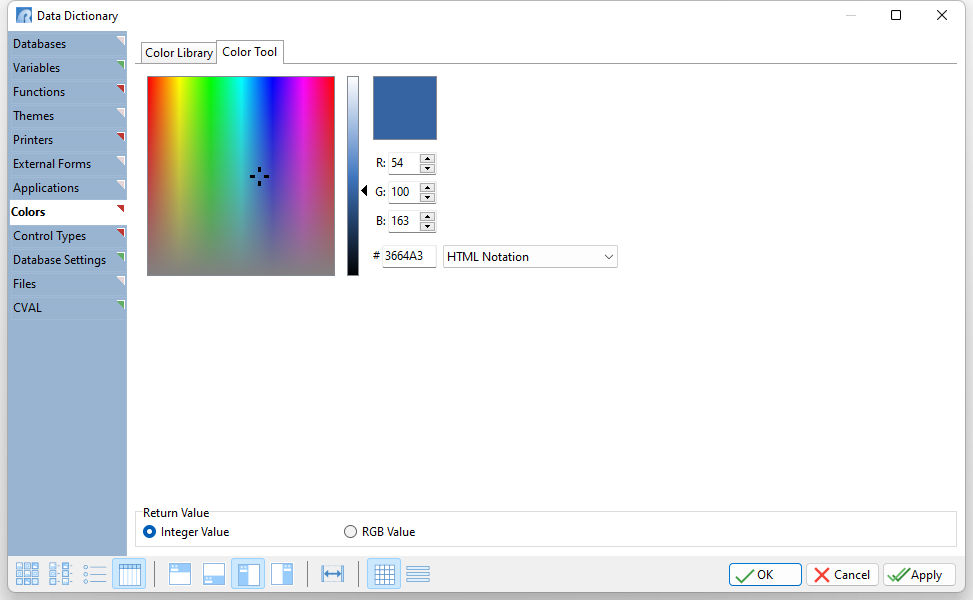973x600 pixels.
Task: Click the brightness slider bar
Action: (x=352, y=176)
